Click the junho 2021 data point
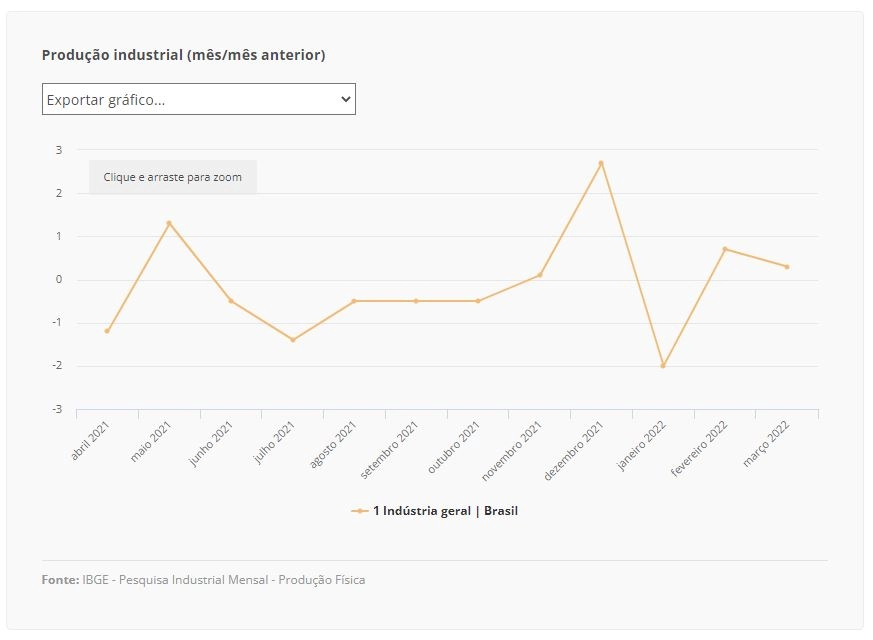The width and height of the screenshot is (873, 640). coord(231,301)
